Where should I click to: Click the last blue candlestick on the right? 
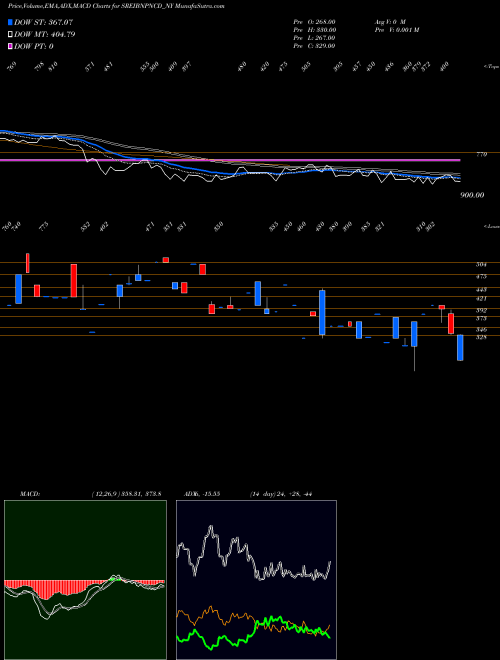(x=460, y=347)
